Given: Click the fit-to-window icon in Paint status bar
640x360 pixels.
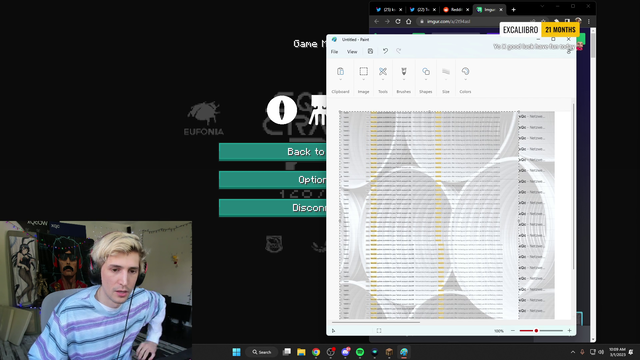Looking at the screenshot, I should 379,331.
